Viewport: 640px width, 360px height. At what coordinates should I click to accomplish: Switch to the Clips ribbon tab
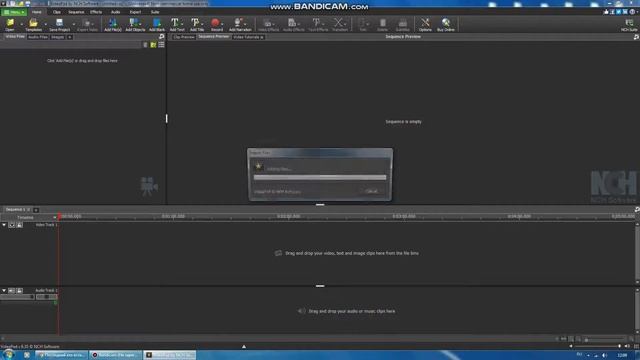point(57,12)
